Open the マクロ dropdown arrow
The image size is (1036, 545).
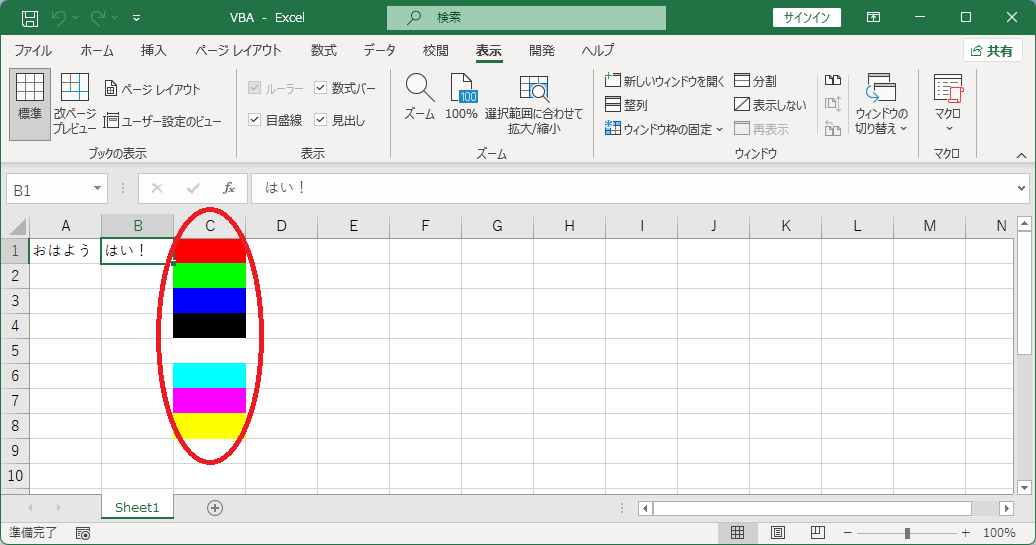click(949, 129)
